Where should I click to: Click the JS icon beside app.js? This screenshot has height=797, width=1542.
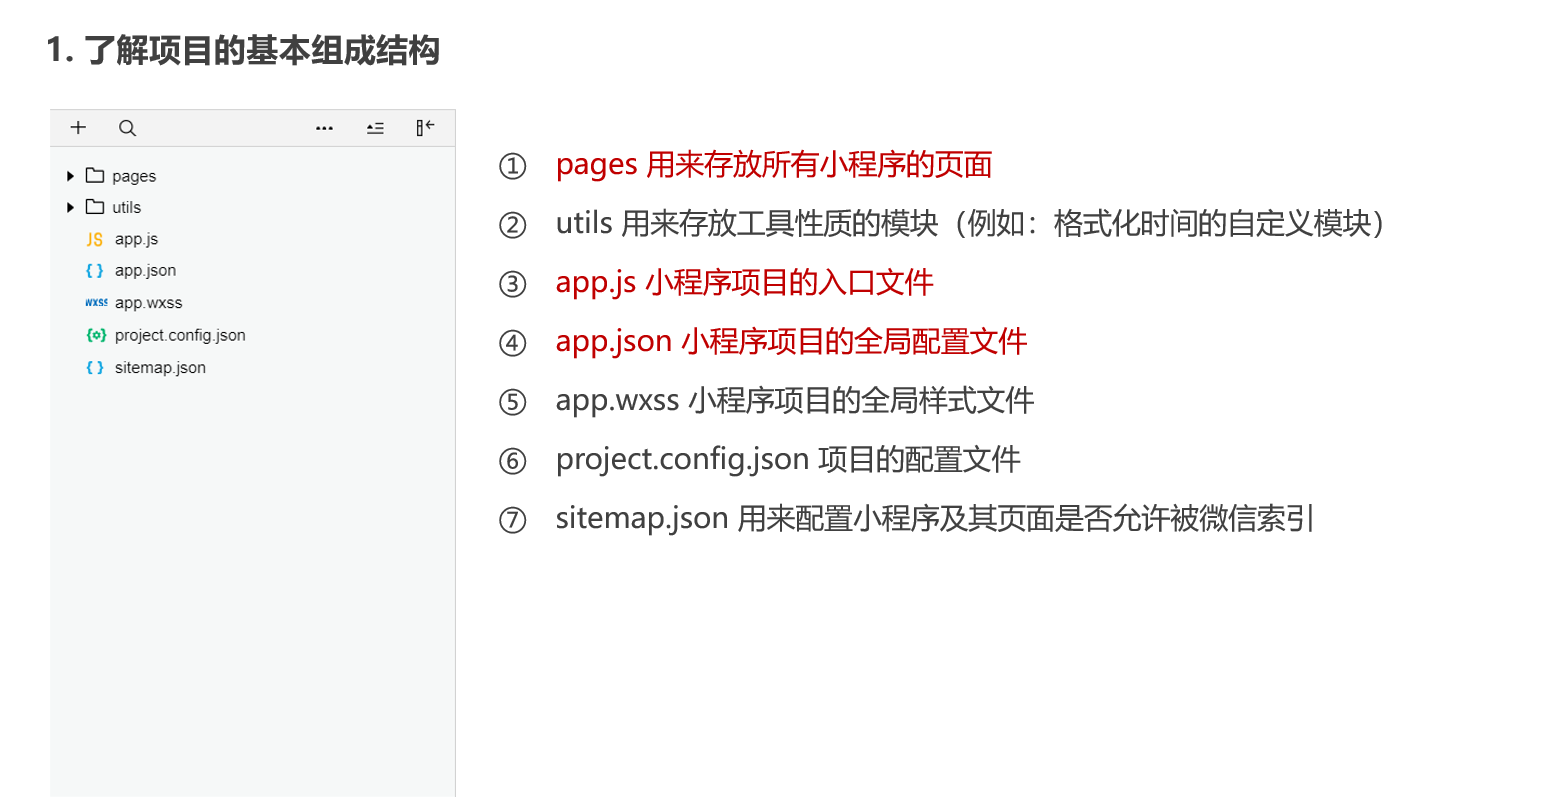pos(95,239)
